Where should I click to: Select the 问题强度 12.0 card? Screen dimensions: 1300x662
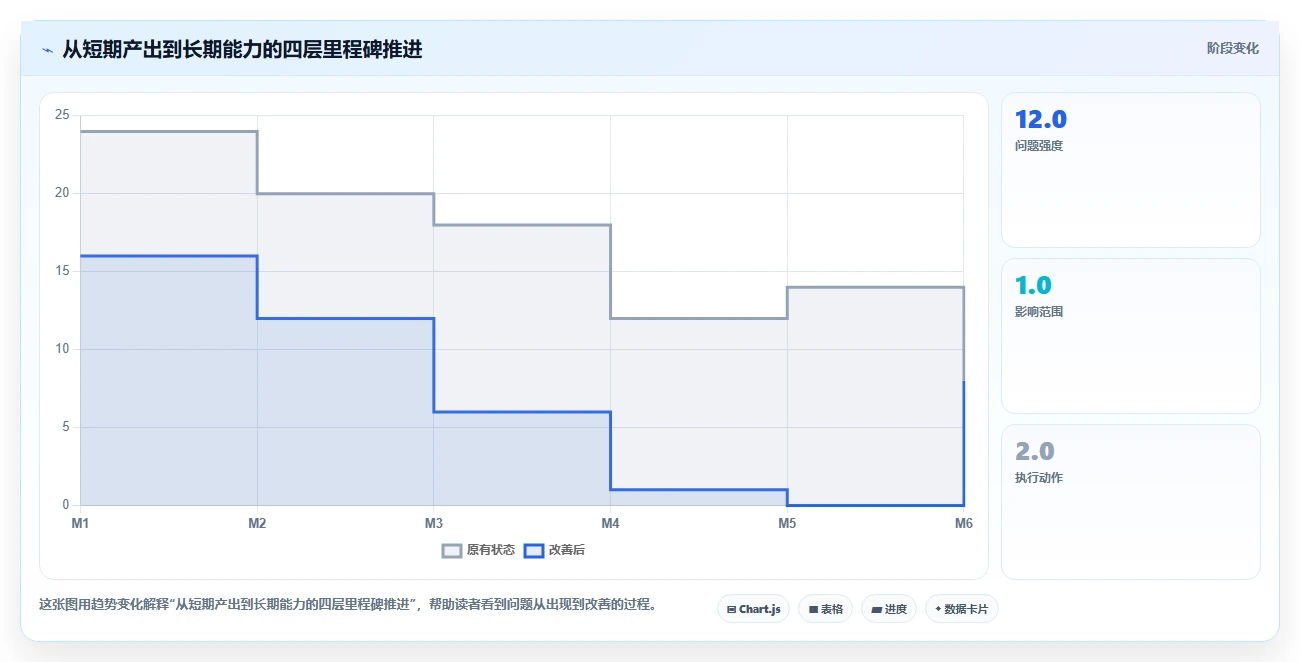(x=1130, y=170)
